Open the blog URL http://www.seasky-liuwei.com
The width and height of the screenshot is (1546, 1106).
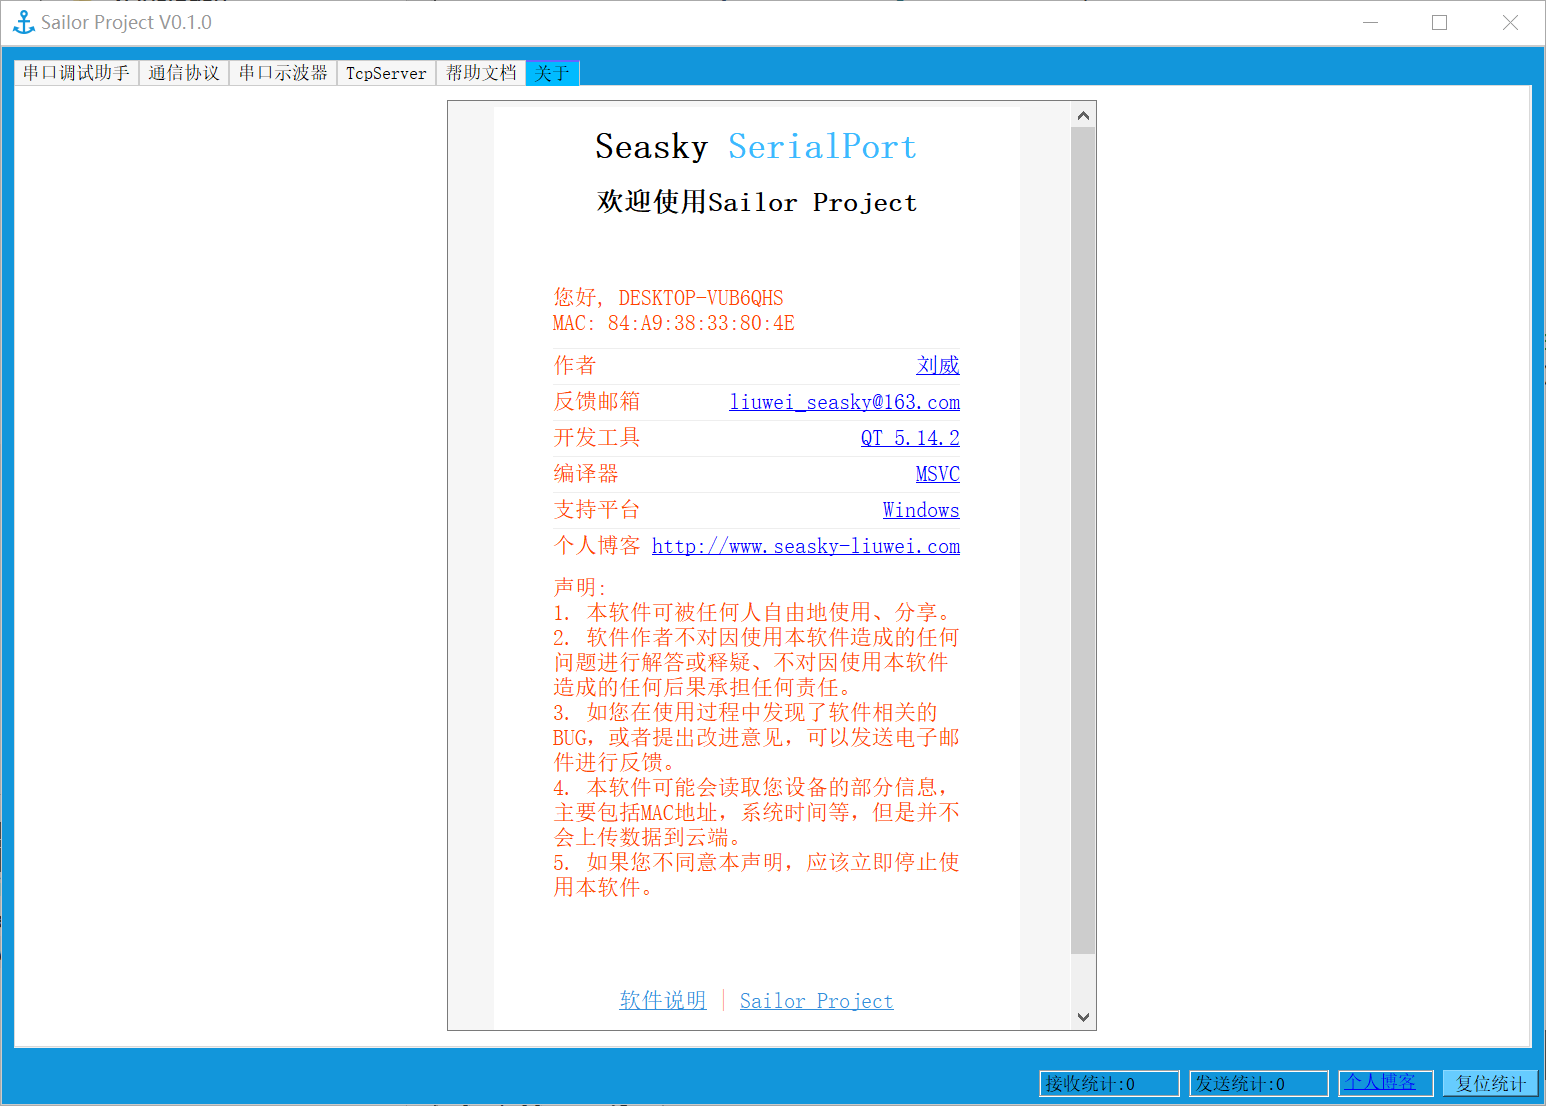pos(806,546)
